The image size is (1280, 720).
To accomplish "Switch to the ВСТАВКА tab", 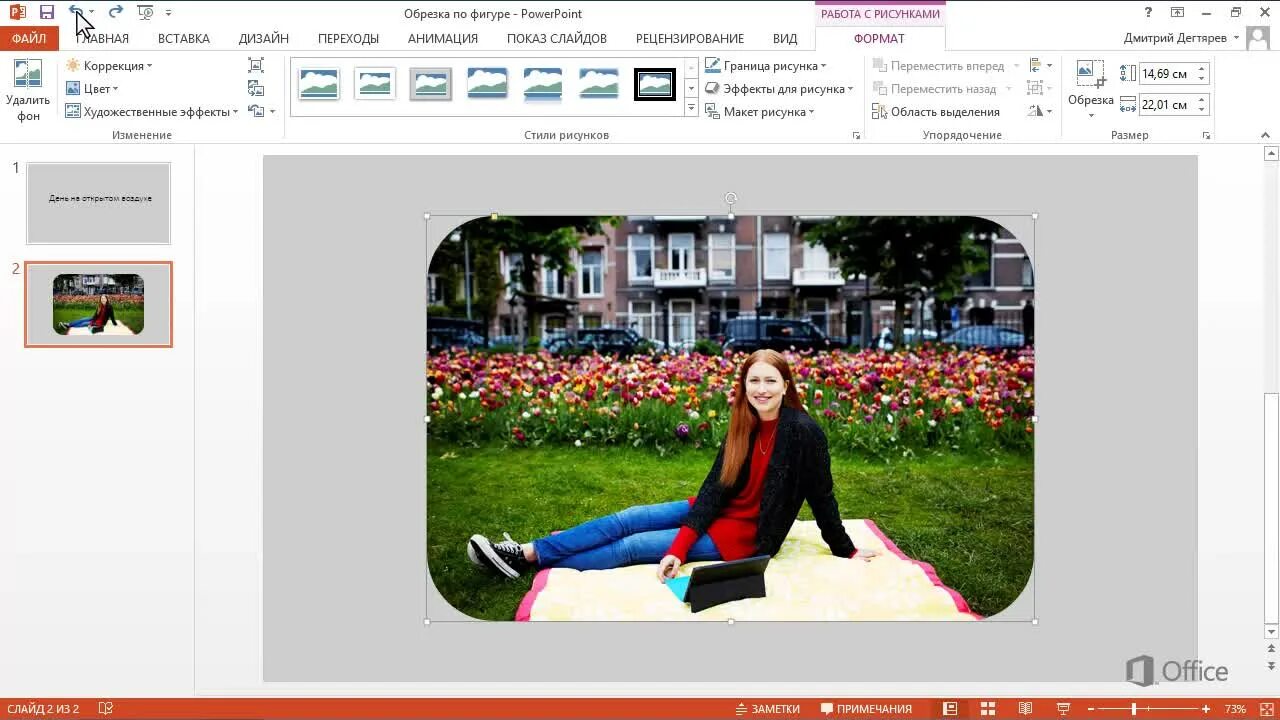I will tap(184, 38).
